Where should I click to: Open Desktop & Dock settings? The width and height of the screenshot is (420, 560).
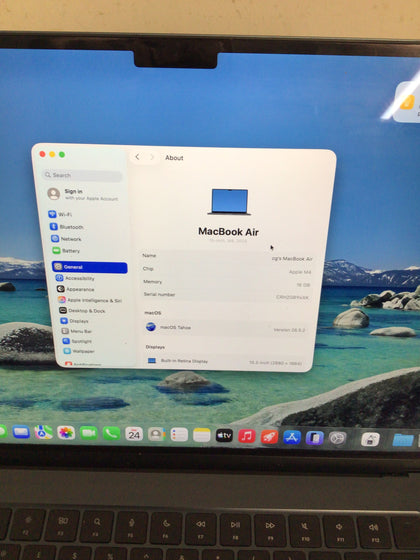(82, 311)
